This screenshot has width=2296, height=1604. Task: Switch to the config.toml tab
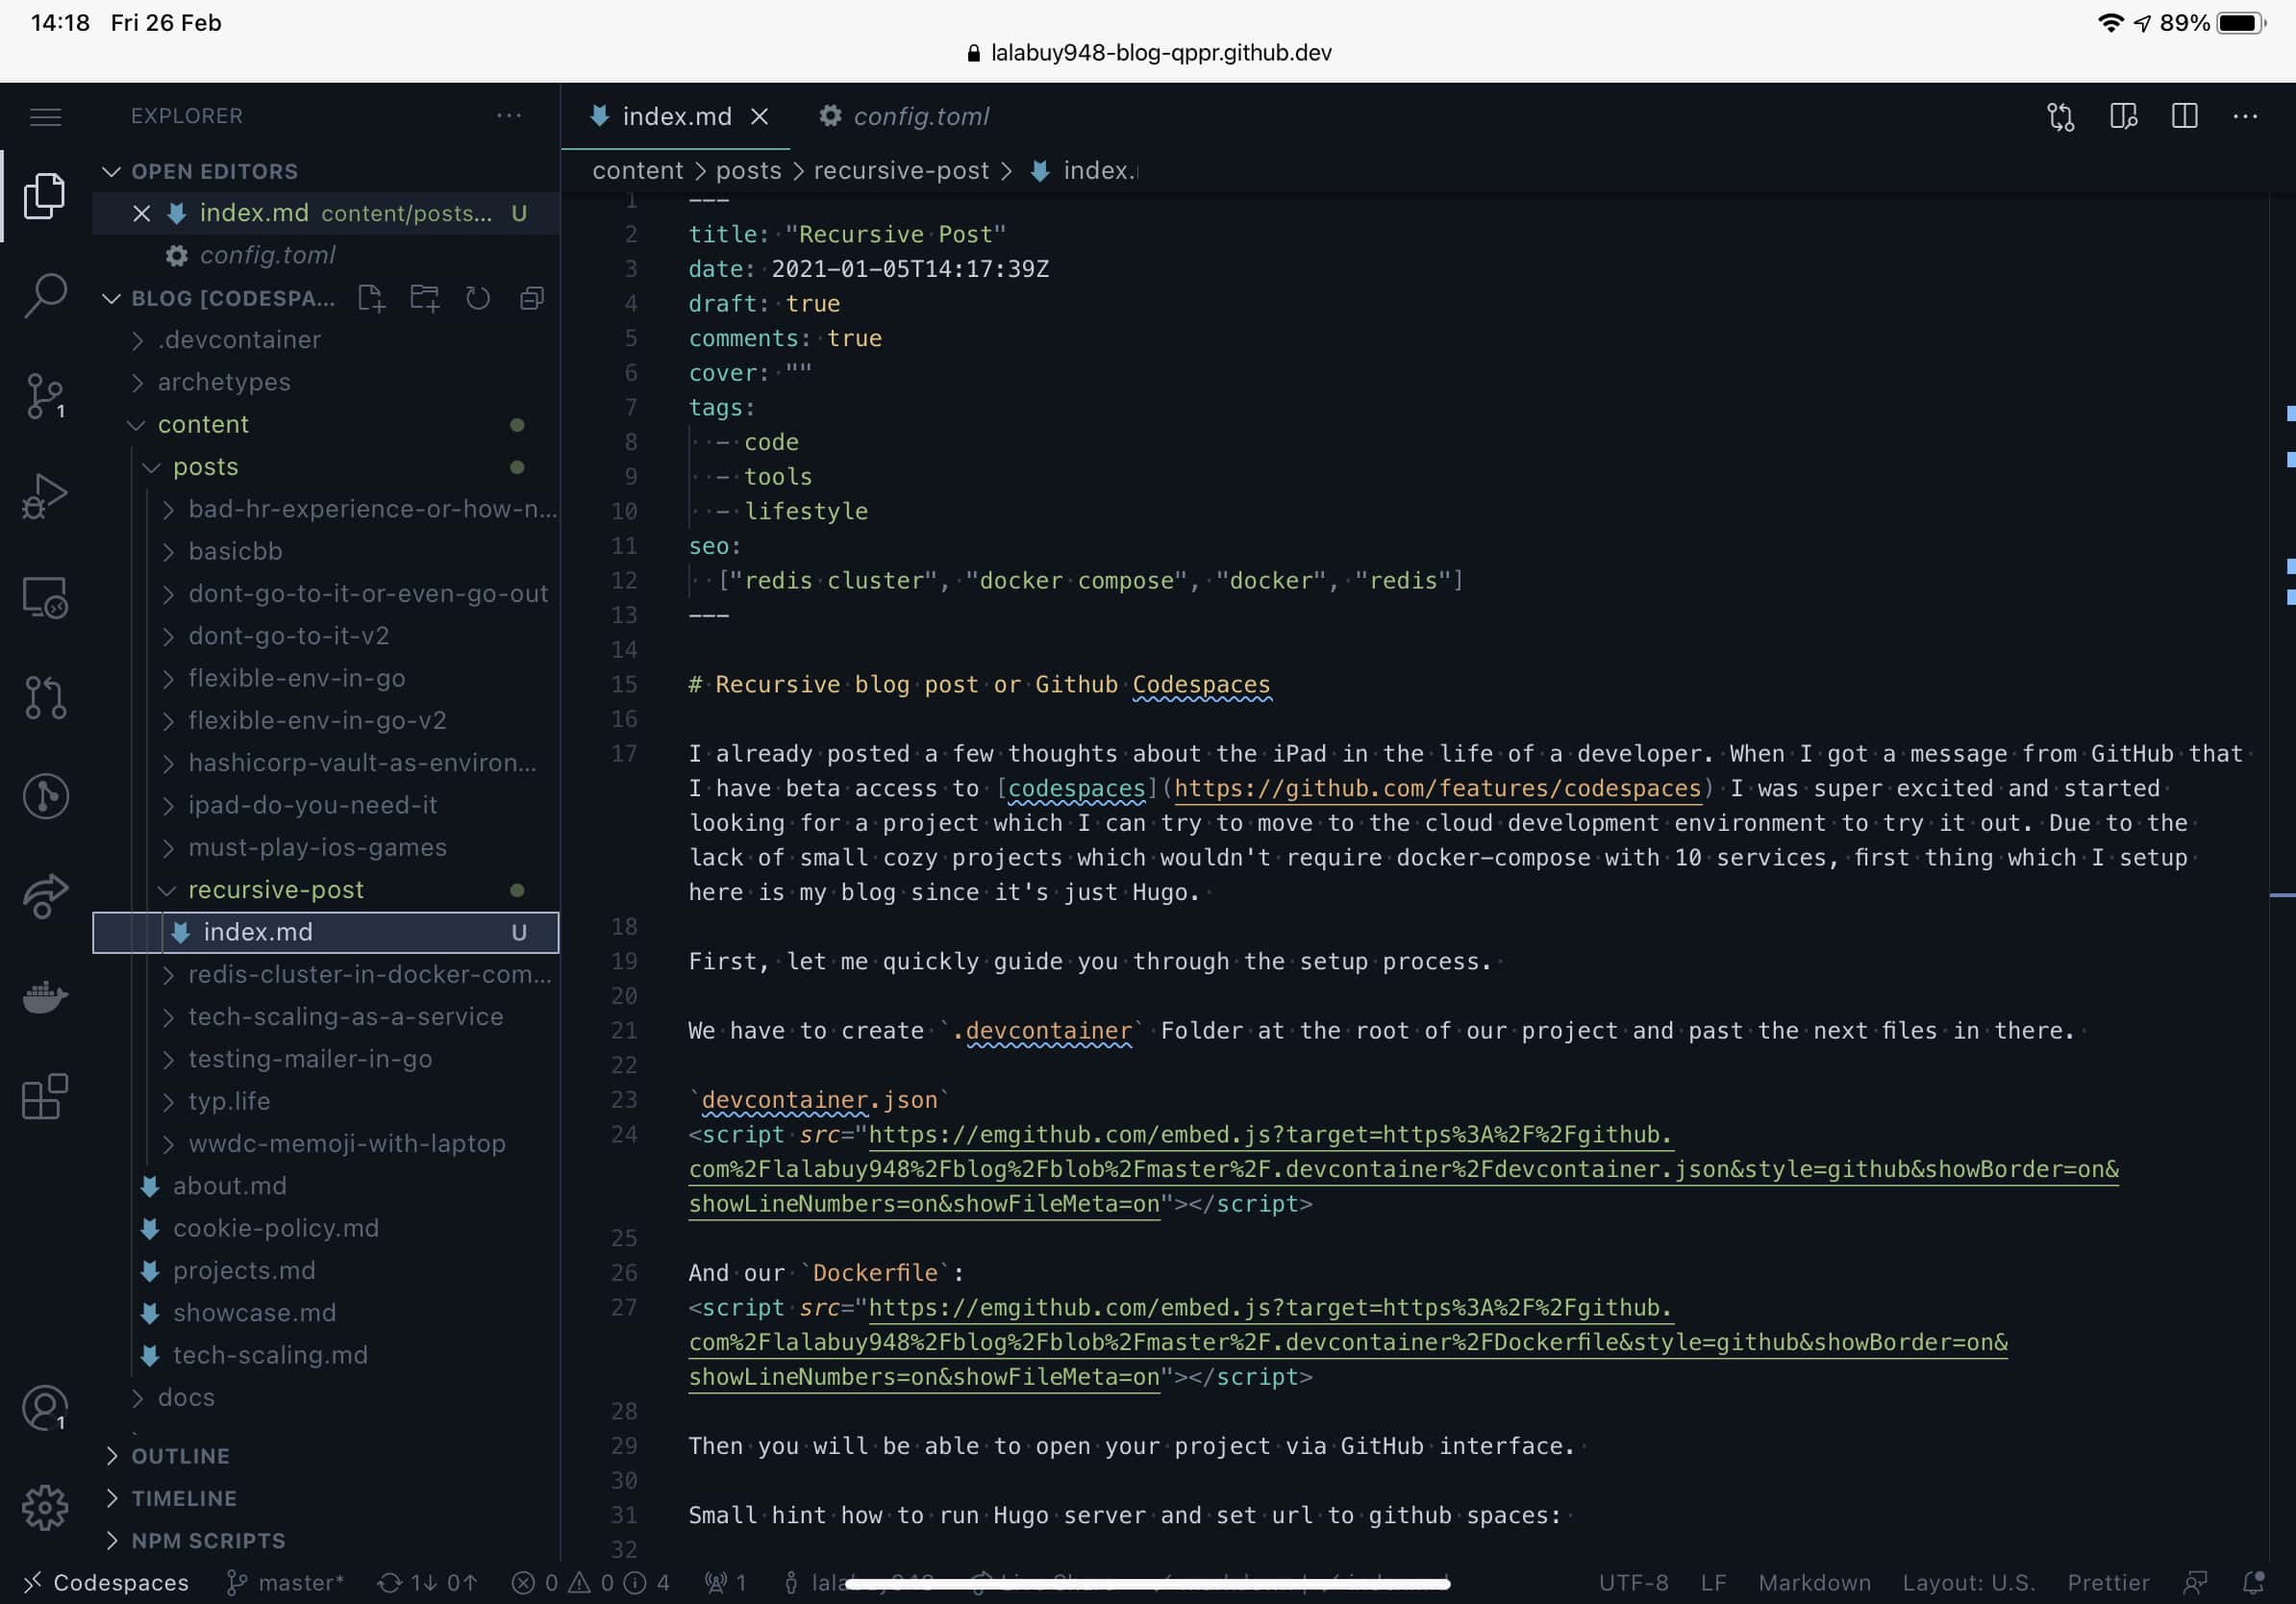coord(906,117)
